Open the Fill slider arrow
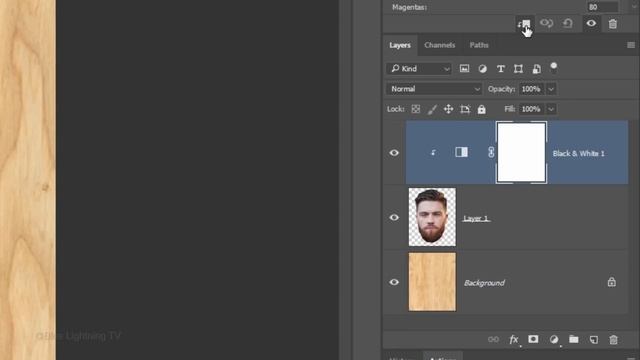 pyautogui.click(x=551, y=109)
